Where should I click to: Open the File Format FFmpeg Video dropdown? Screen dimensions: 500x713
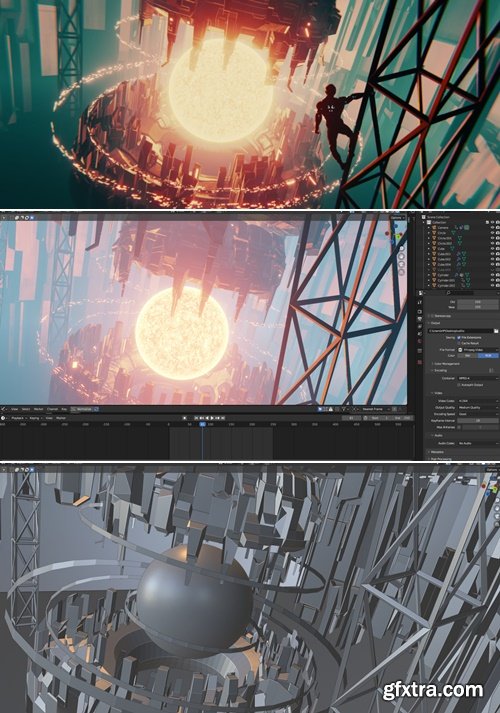pos(478,350)
